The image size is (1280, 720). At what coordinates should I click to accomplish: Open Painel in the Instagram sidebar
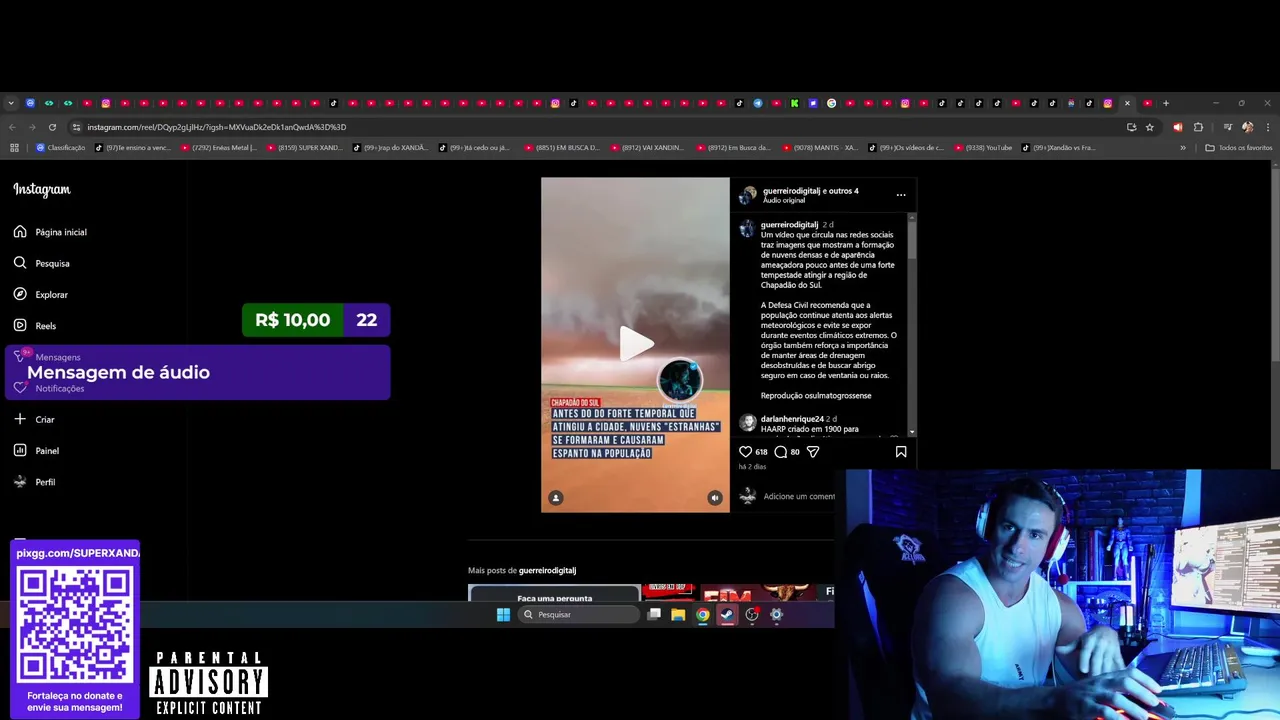tap(36, 451)
